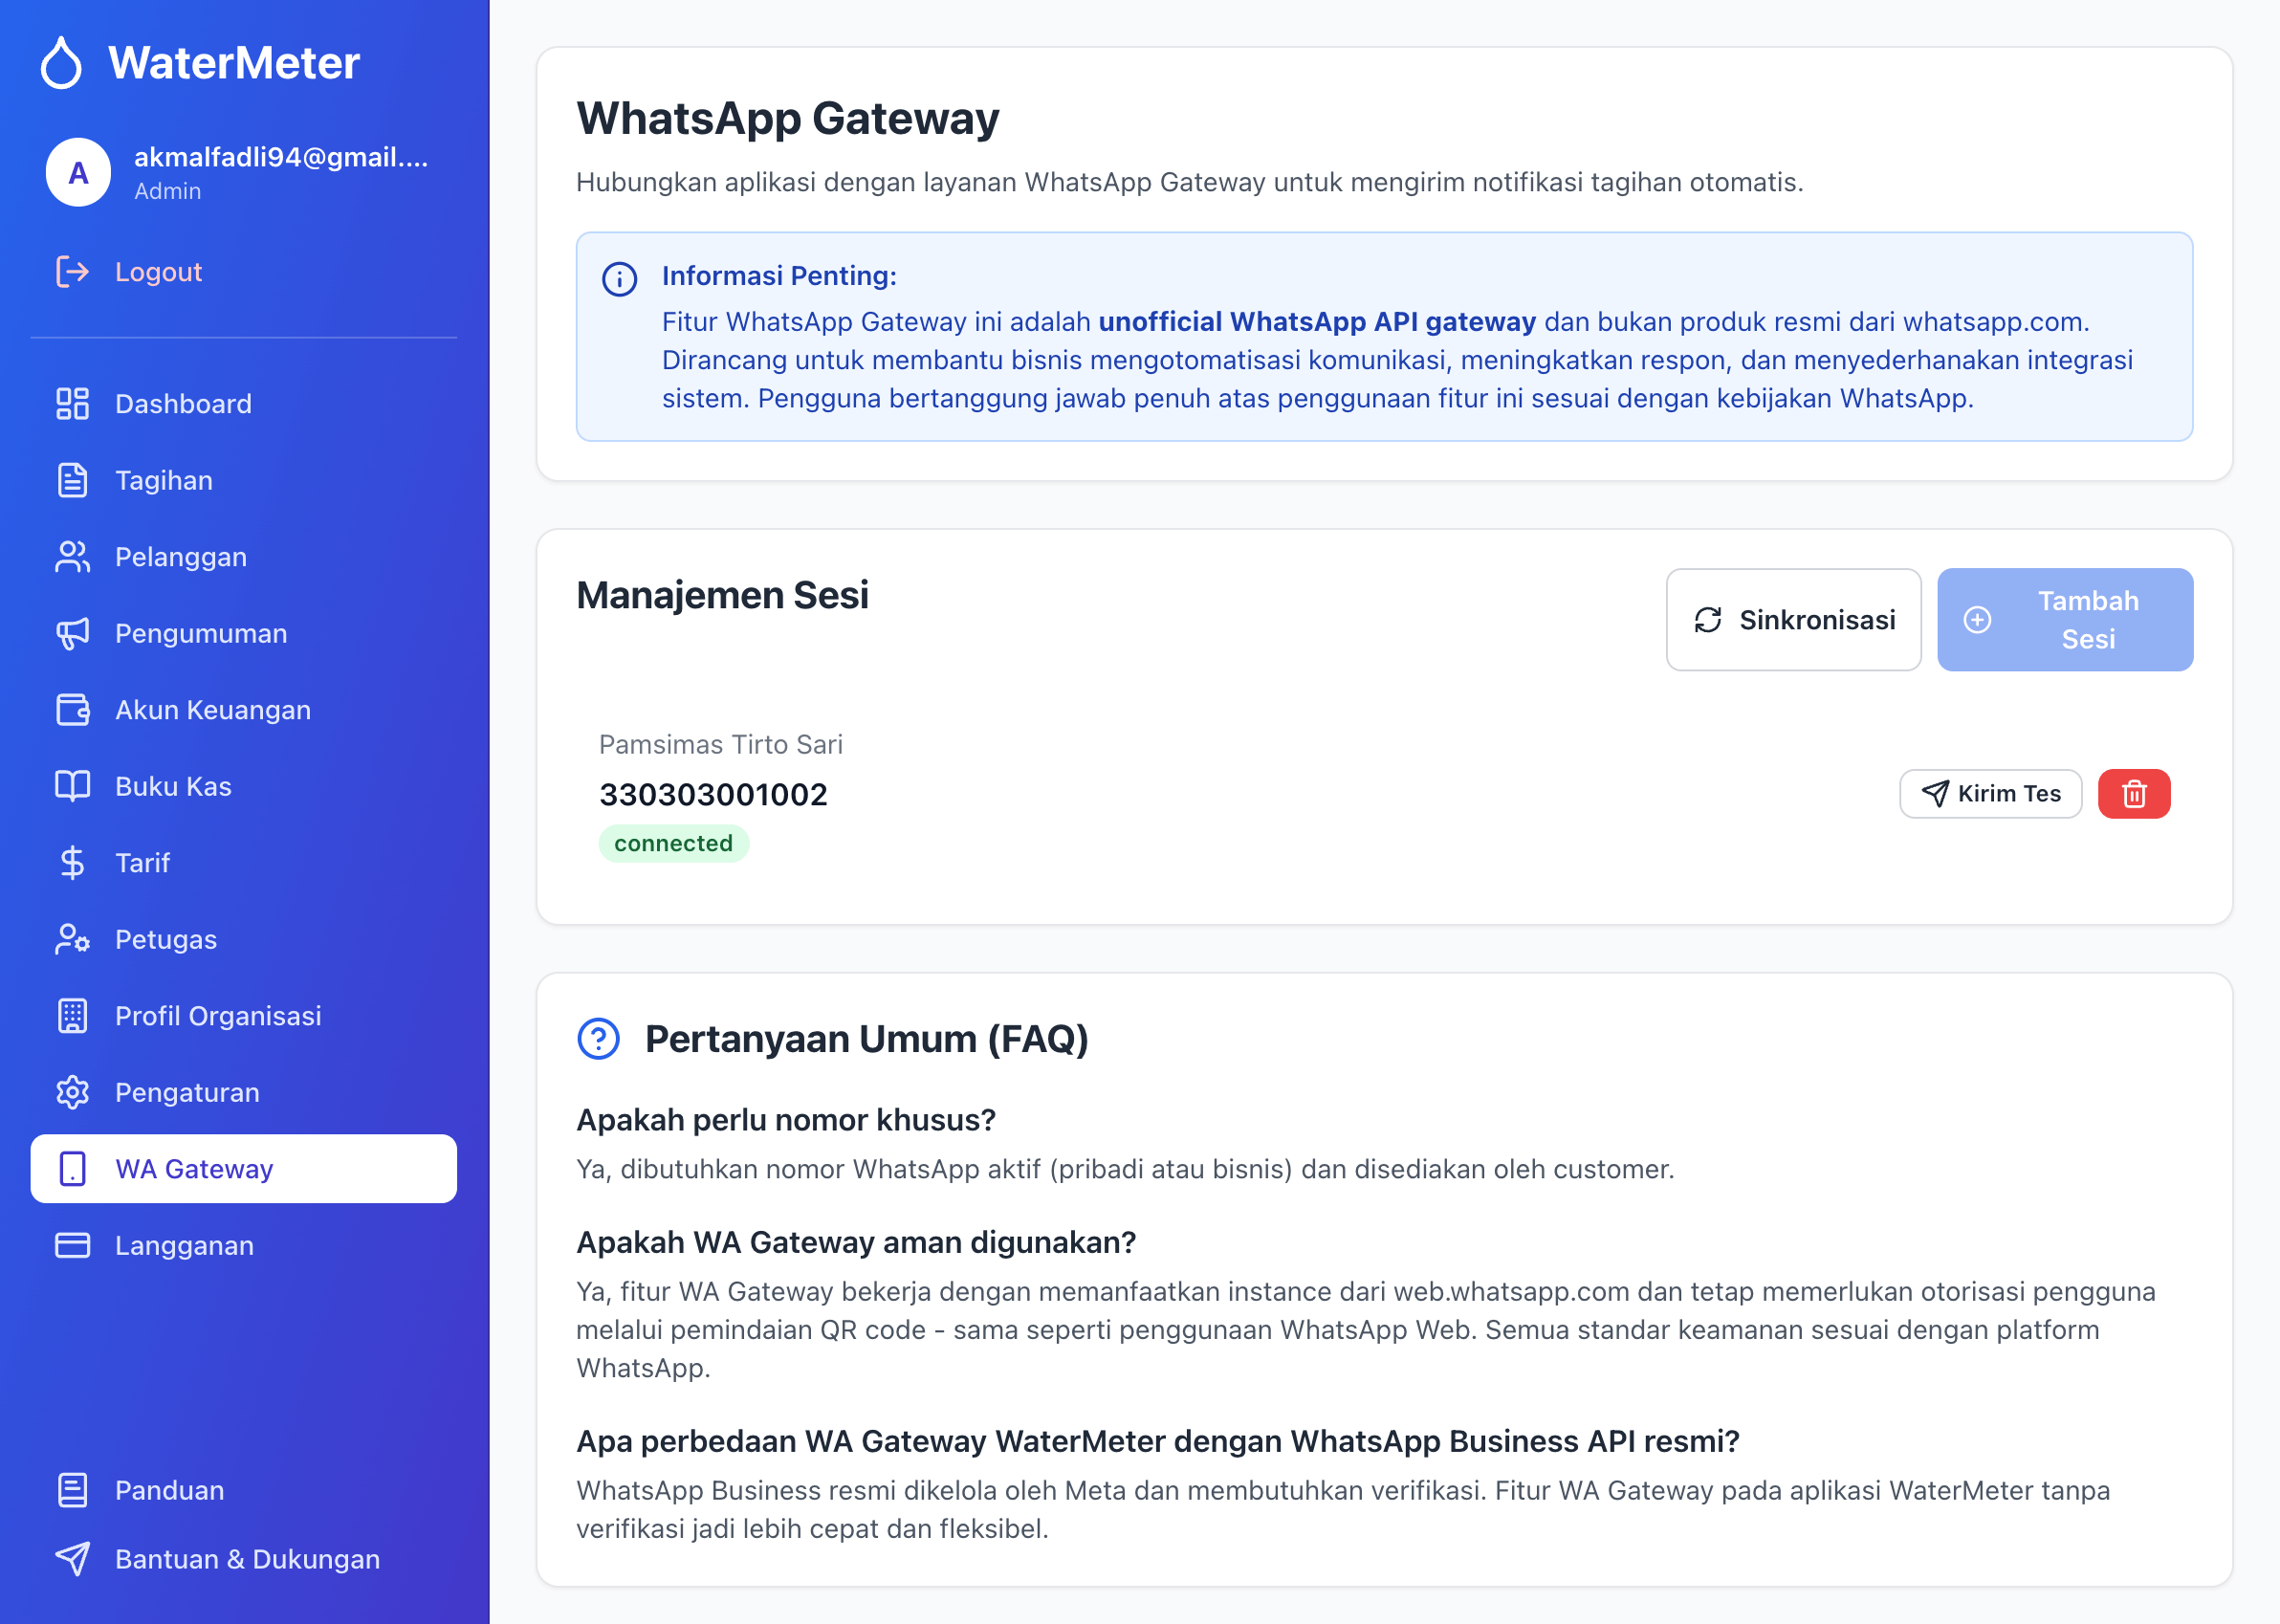Click the FAQ question mark icon
The height and width of the screenshot is (1624, 2280).
598,1039
